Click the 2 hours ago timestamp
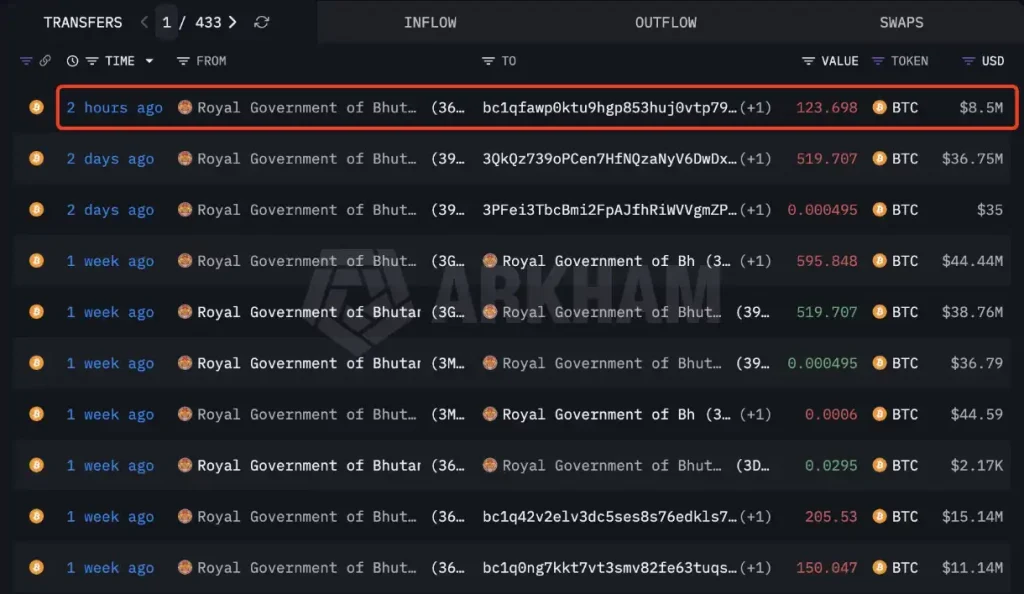 (114, 107)
